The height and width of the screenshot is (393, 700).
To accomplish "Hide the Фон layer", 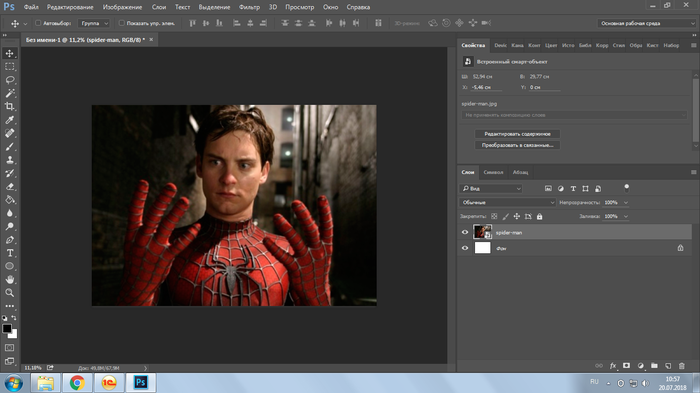I will (465, 248).
